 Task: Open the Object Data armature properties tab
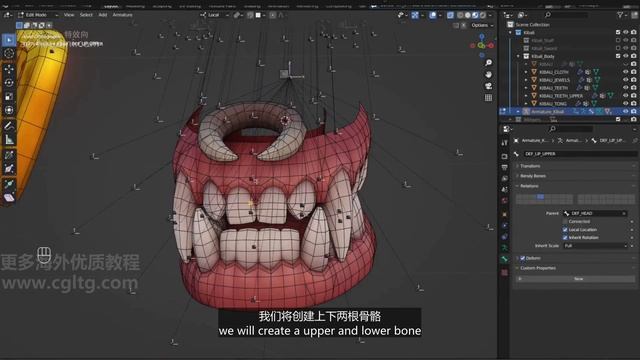pos(505,248)
